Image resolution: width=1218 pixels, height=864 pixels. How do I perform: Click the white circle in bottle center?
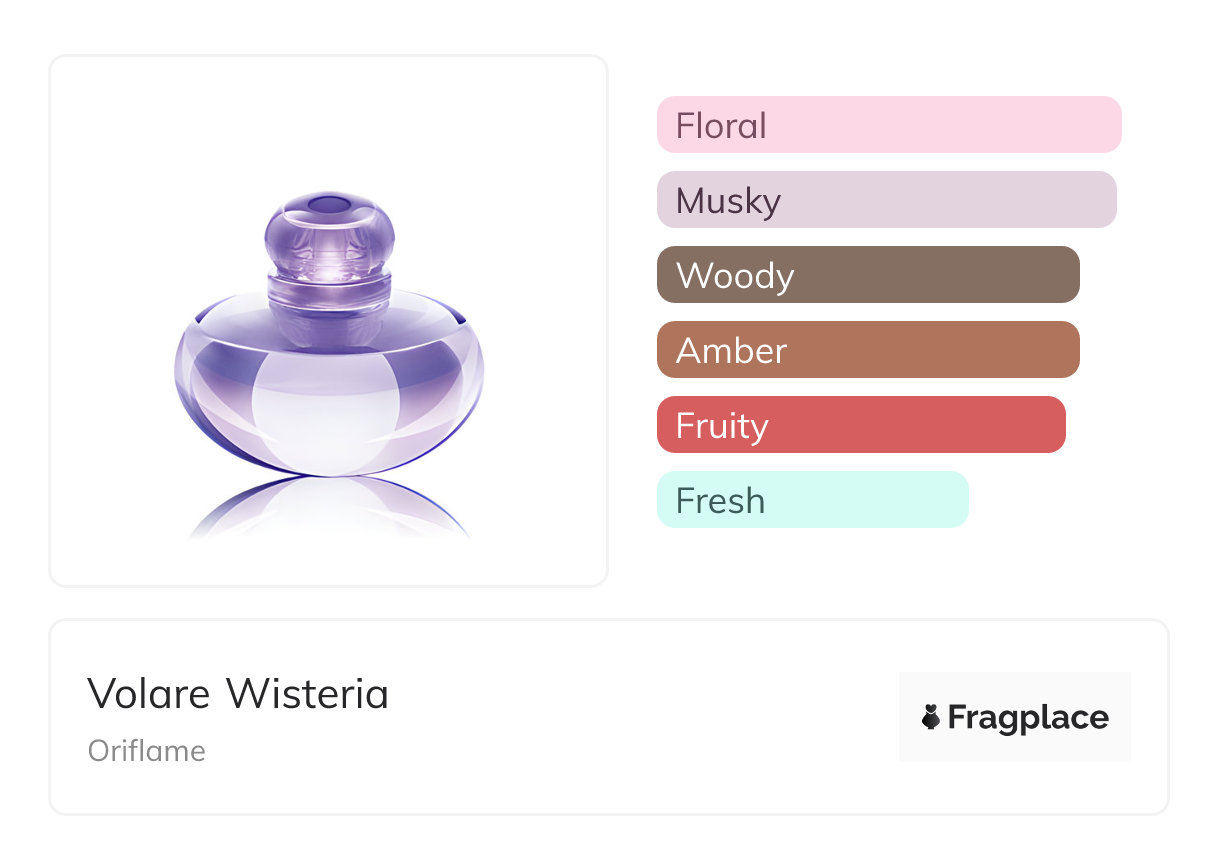[325, 412]
